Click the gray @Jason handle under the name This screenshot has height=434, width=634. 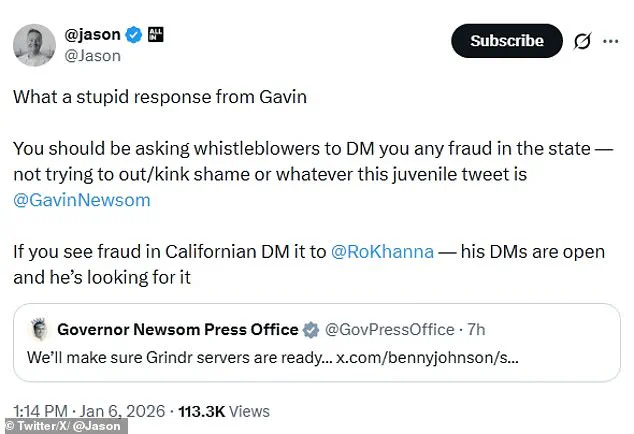click(94, 56)
